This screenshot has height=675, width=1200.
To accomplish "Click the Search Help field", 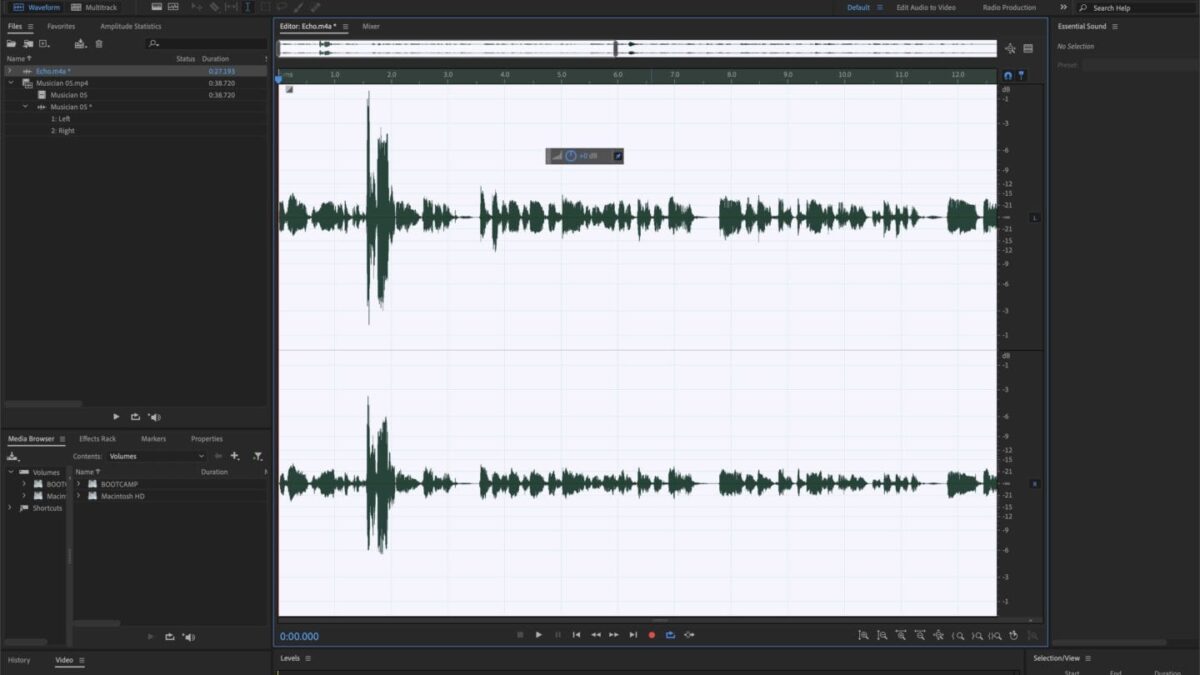I will (x=1135, y=7).
